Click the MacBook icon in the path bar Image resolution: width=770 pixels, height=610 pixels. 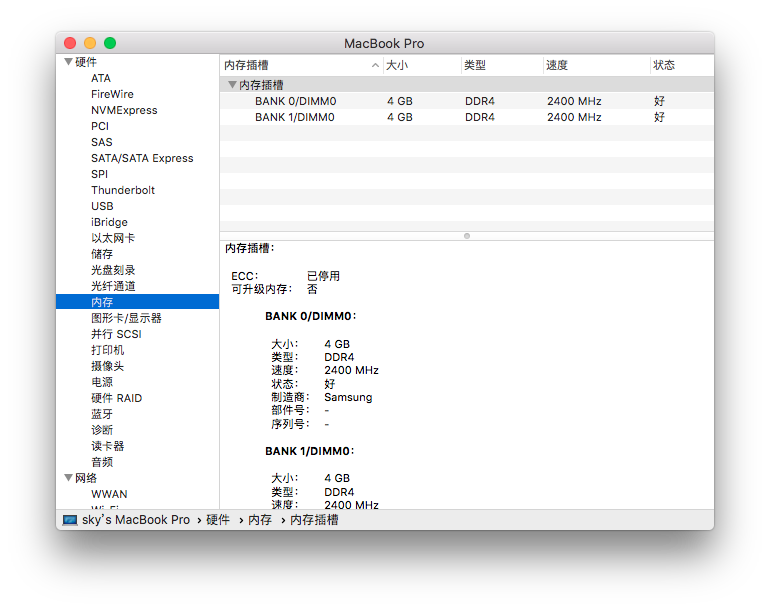70,520
